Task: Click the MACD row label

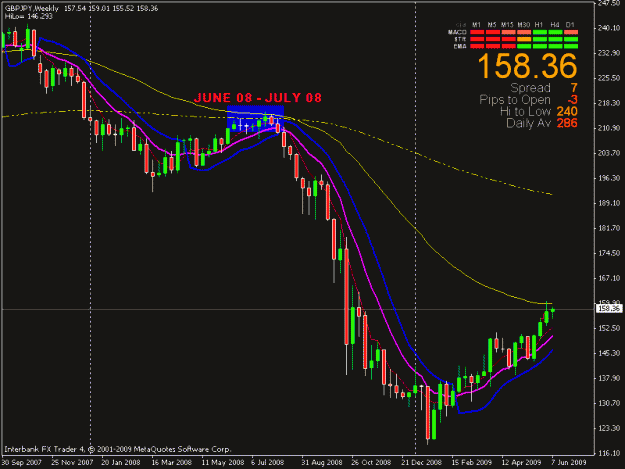Action: [457, 32]
